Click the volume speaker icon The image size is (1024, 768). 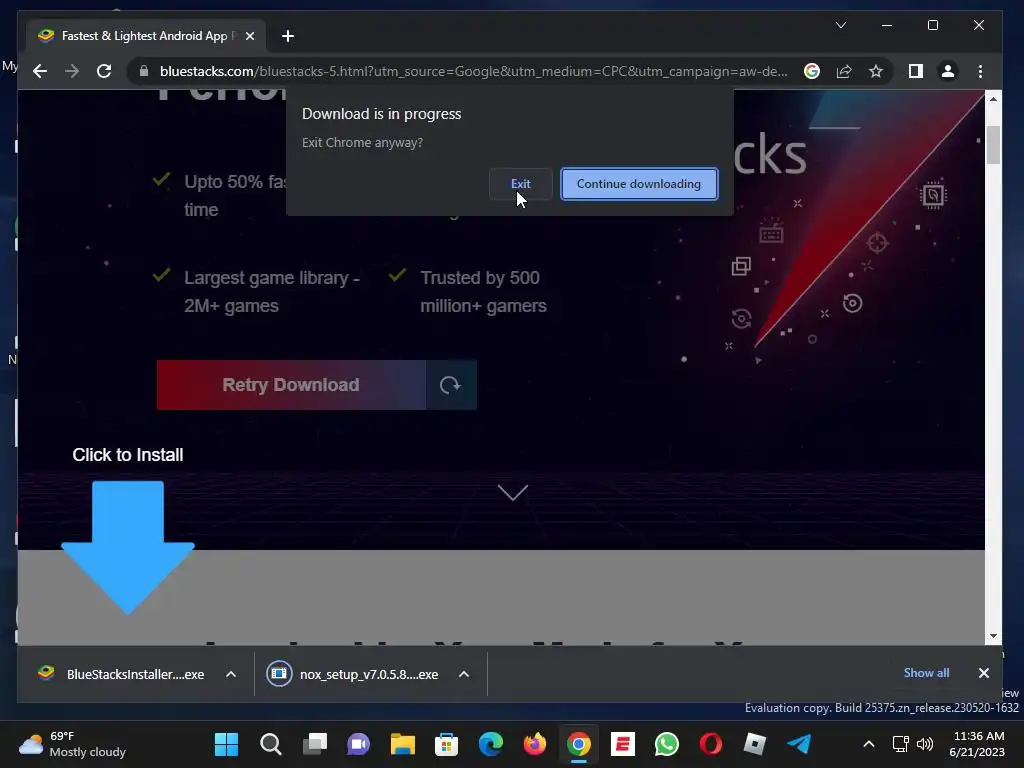pos(925,744)
